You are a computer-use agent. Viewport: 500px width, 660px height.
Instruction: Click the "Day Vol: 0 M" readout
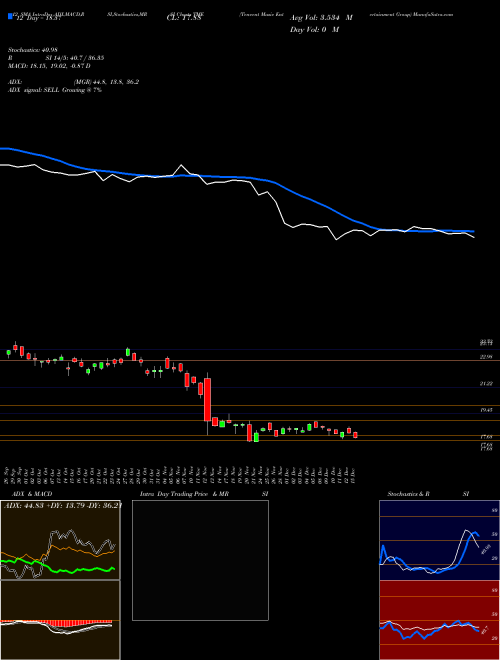(314, 30)
